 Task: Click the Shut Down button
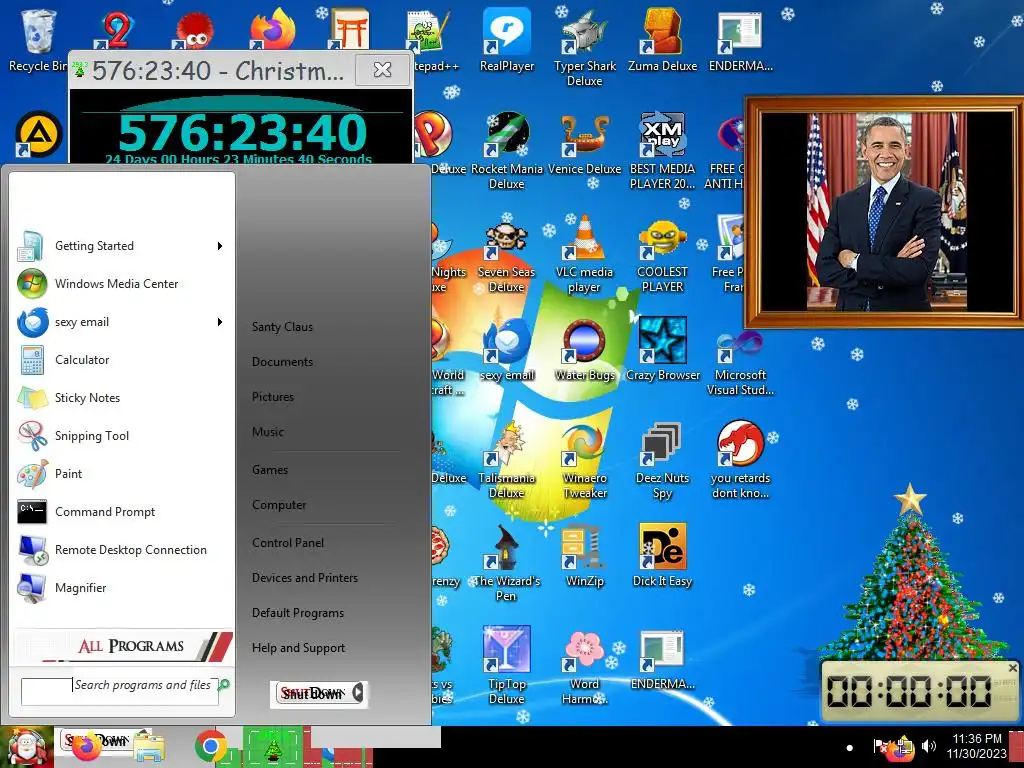point(311,693)
